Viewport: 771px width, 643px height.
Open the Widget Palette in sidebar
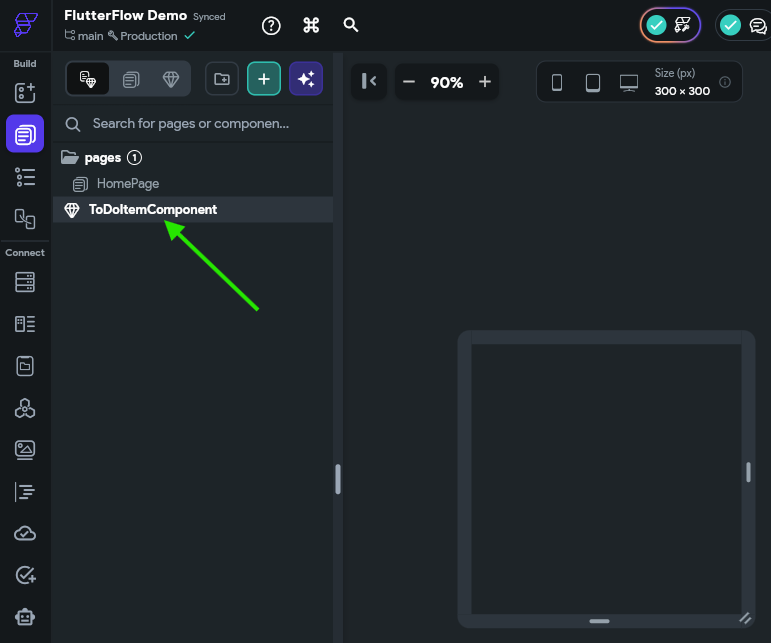click(x=25, y=92)
